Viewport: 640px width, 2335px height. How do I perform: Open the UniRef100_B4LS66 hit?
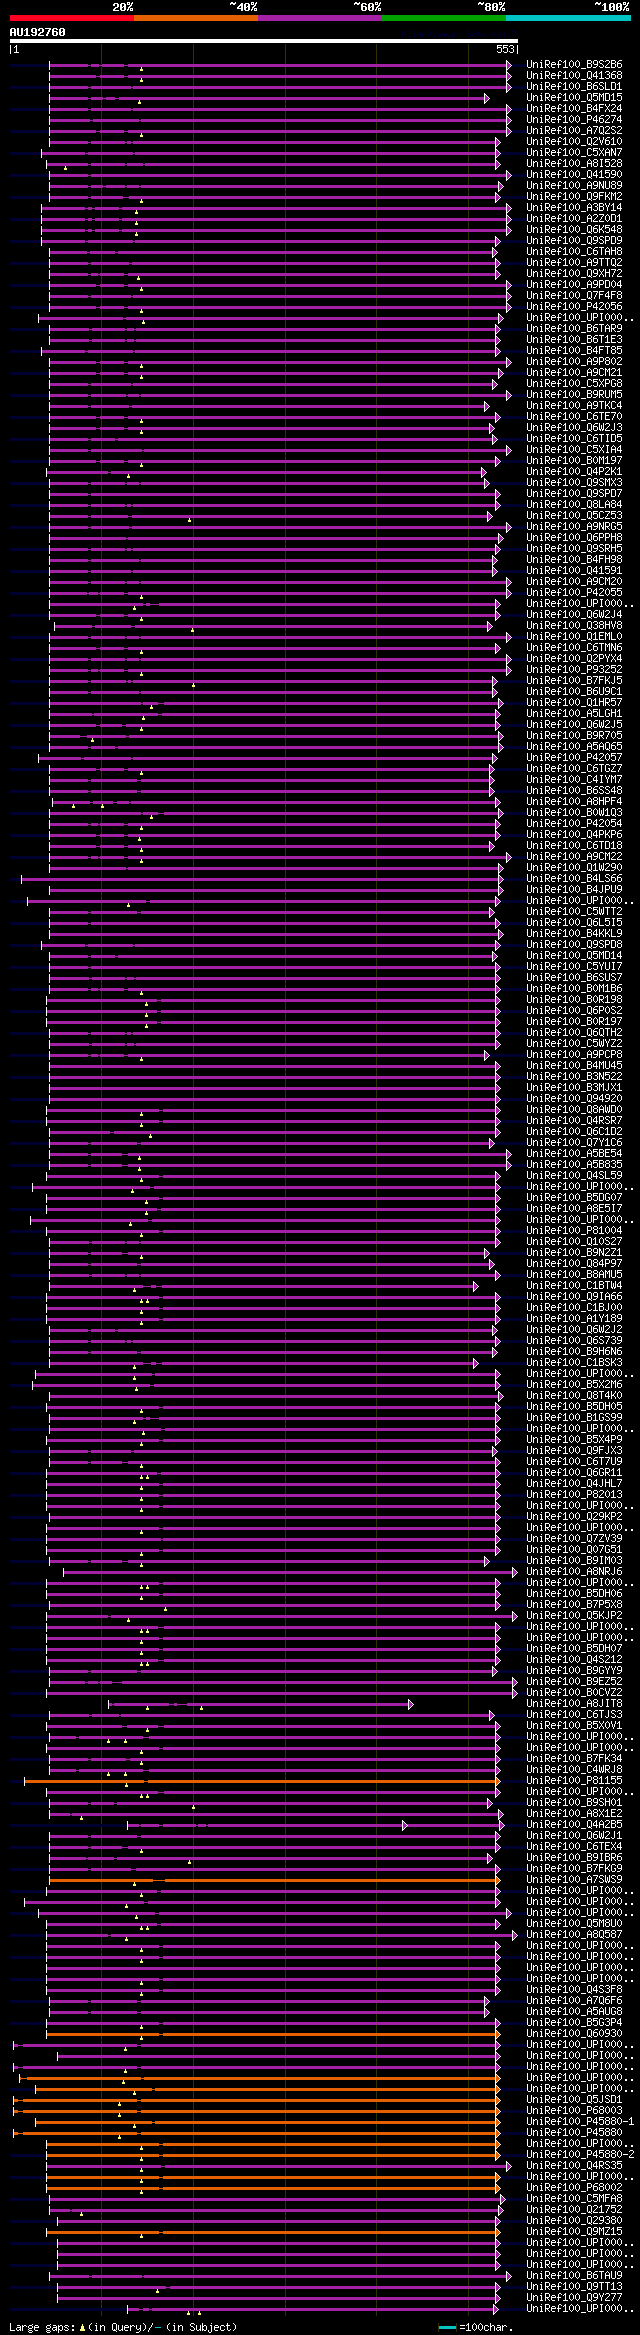tap(574, 879)
